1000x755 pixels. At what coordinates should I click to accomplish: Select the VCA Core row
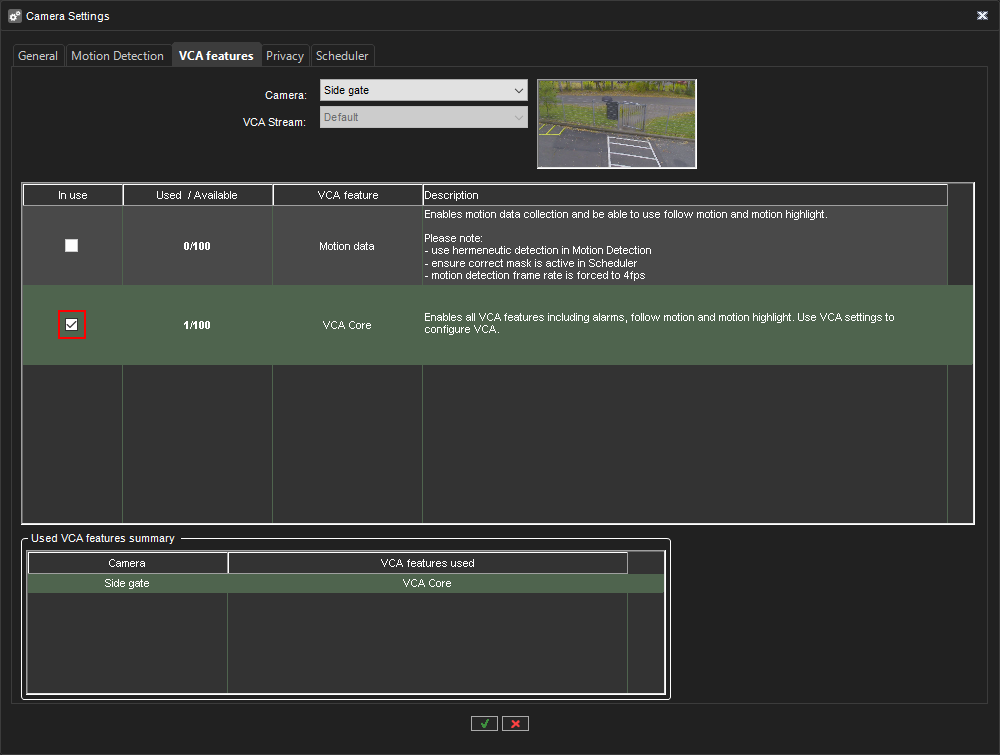(x=347, y=324)
